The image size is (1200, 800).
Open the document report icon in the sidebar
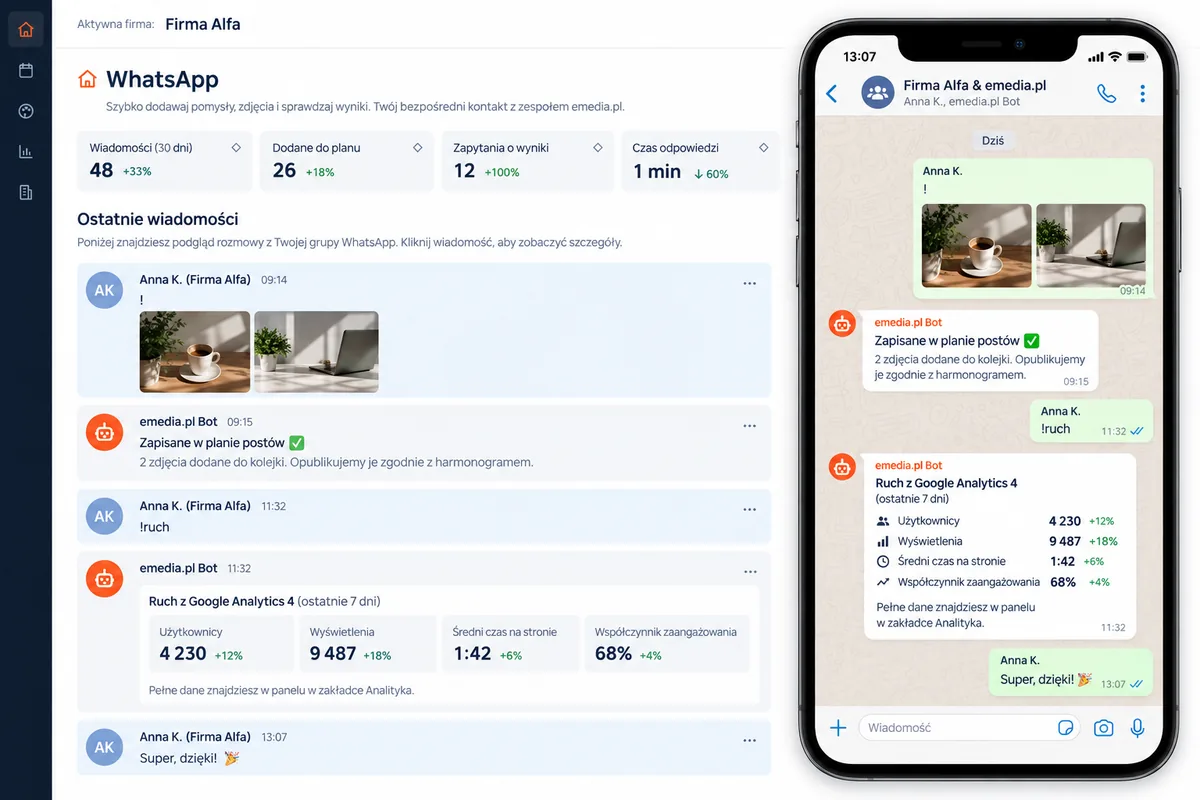[26, 193]
